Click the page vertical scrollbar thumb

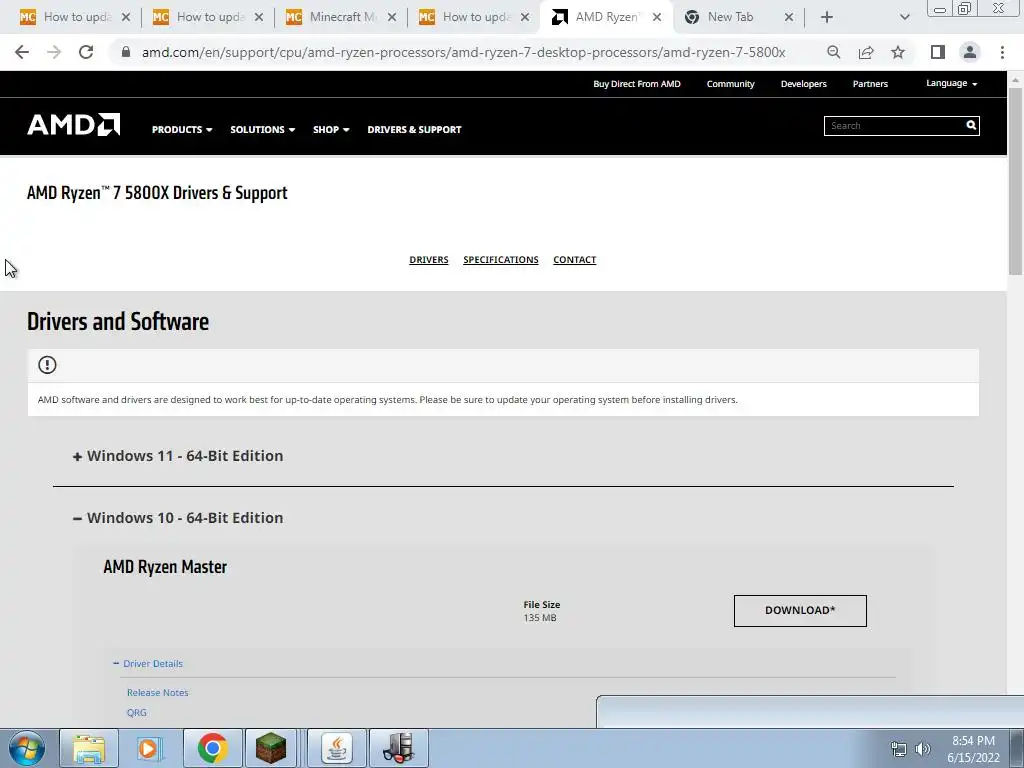[x=1015, y=180]
